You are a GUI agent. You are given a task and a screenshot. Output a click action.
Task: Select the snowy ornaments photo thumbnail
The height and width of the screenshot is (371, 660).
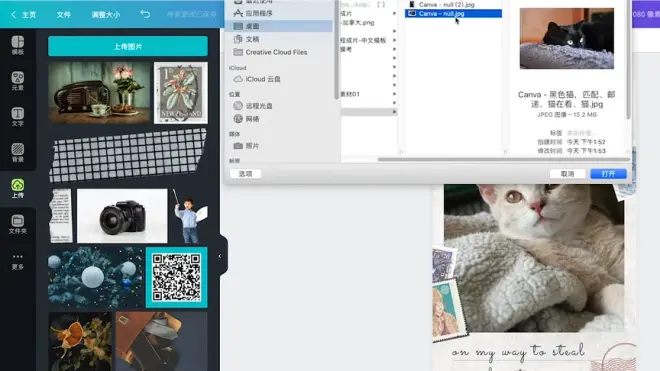pyautogui.click(x=95, y=278)
